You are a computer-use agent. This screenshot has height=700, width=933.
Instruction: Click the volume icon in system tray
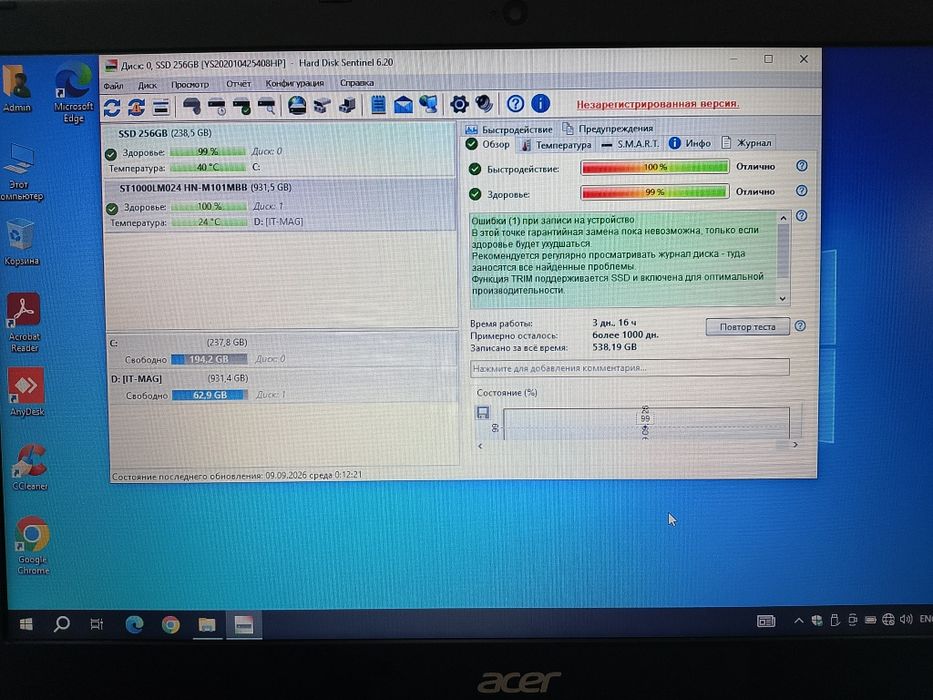[x=906, y=620]
